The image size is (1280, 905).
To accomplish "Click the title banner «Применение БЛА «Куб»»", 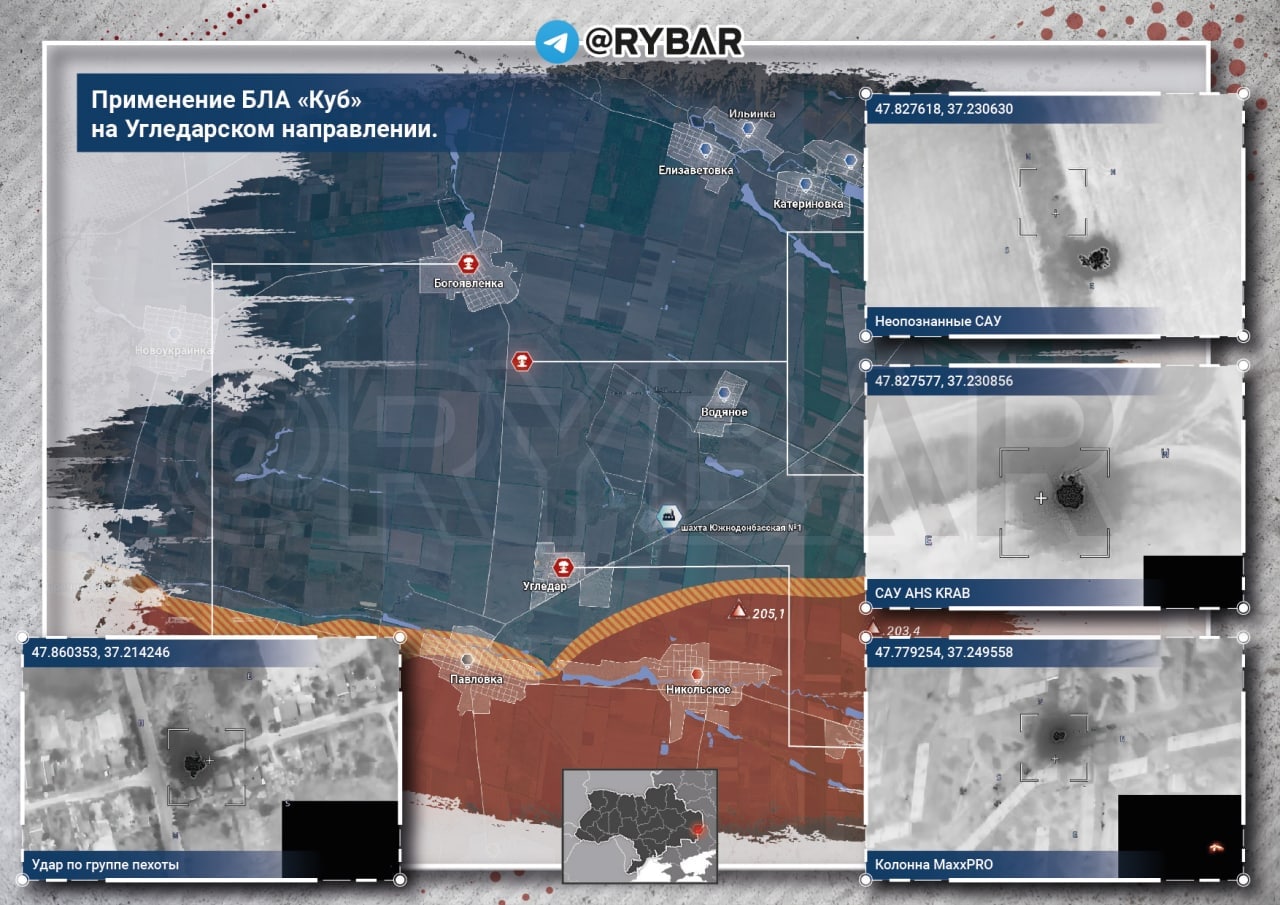I will pyautogui.click(x=265, y=115).
